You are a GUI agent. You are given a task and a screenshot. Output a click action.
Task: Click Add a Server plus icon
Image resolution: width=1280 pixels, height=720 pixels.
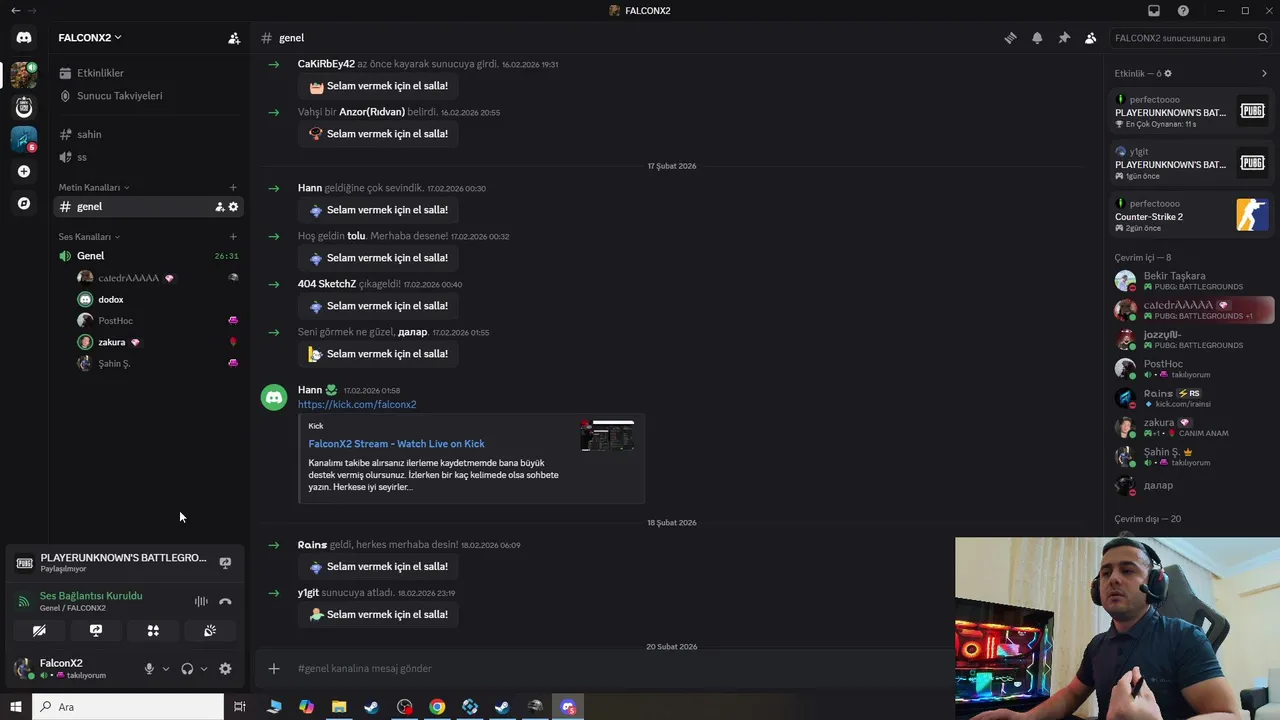click(x=24, y=171)
